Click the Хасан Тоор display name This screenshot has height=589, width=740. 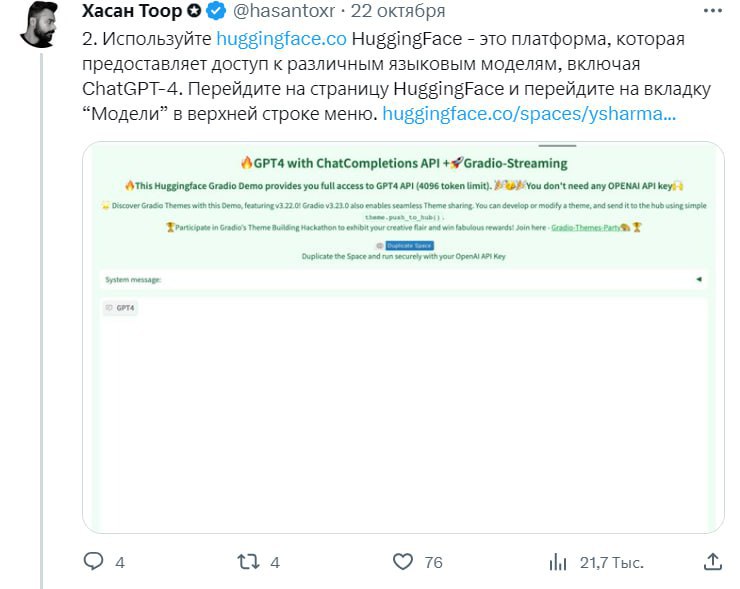pyautogui.click(x=132, y=12)
